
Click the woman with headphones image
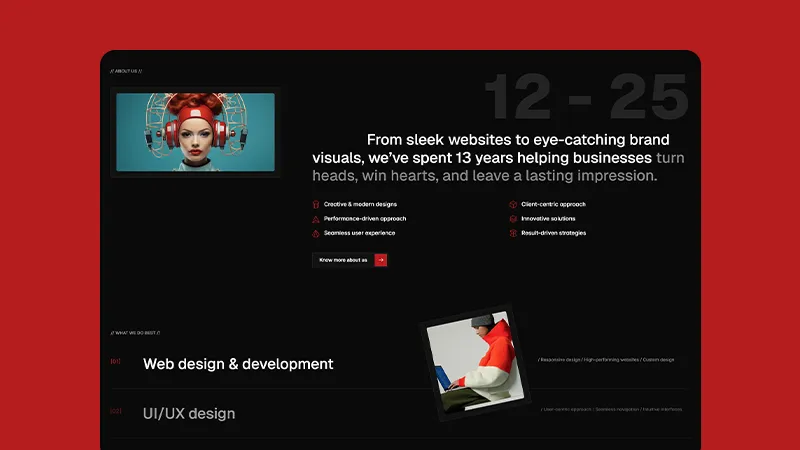[x=195, y=132]
